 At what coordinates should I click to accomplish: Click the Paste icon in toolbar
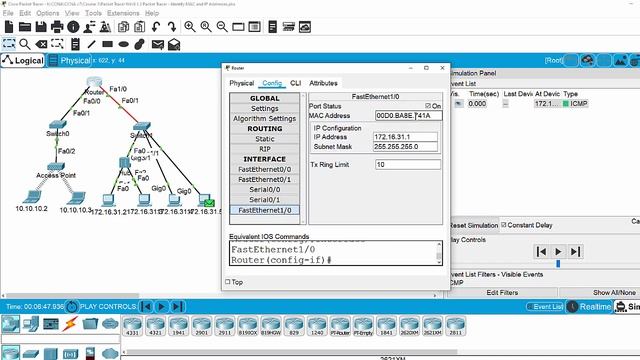pyautogui.click(x=140, y=27)
